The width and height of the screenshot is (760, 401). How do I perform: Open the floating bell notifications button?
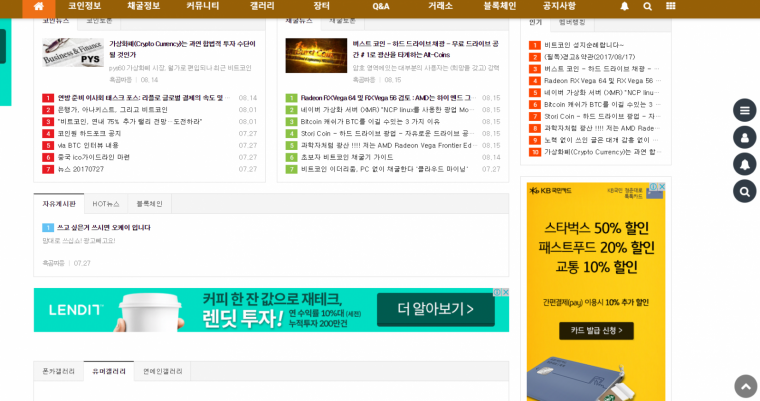point(744,164)
